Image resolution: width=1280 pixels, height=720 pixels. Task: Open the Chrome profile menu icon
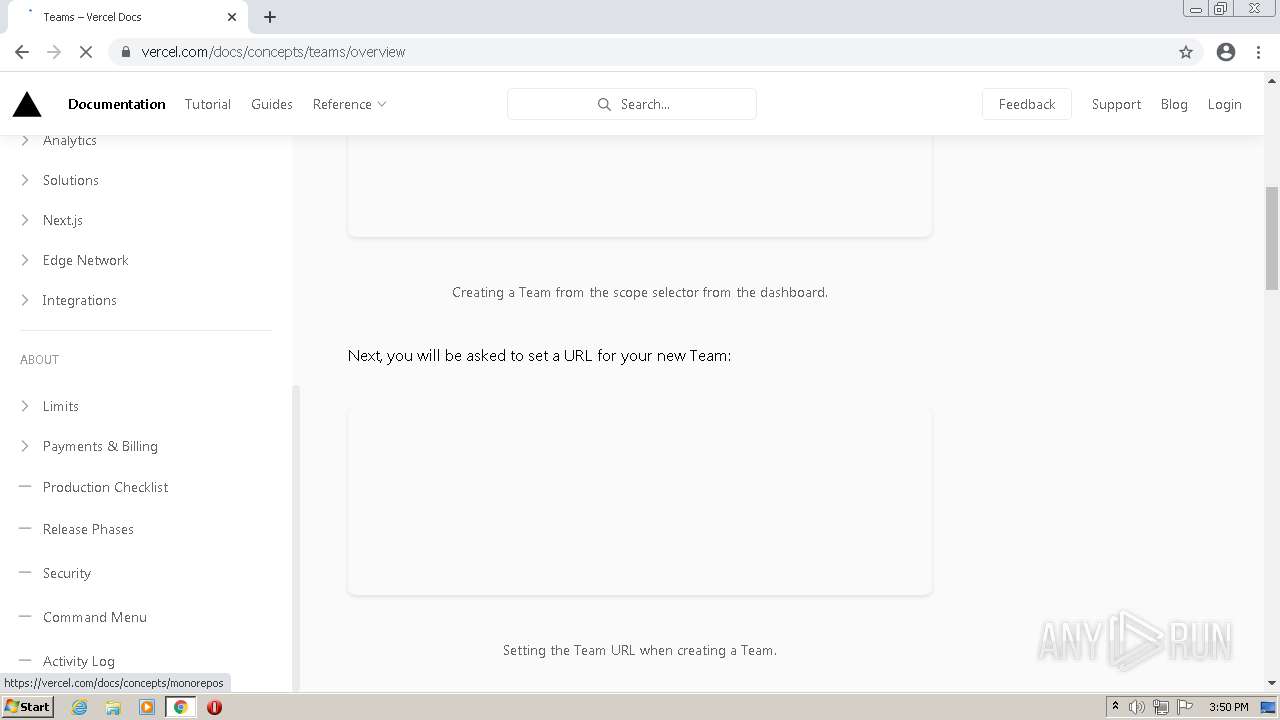click(1226, 52)
